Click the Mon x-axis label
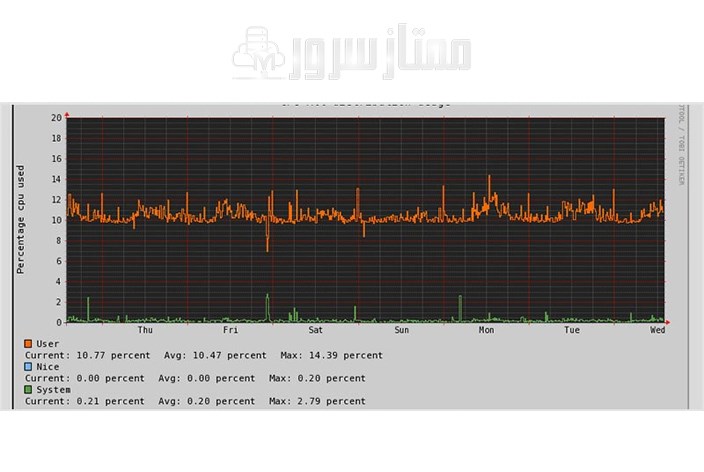The height and width of the screenshot is (472, 704). point(486,330)
